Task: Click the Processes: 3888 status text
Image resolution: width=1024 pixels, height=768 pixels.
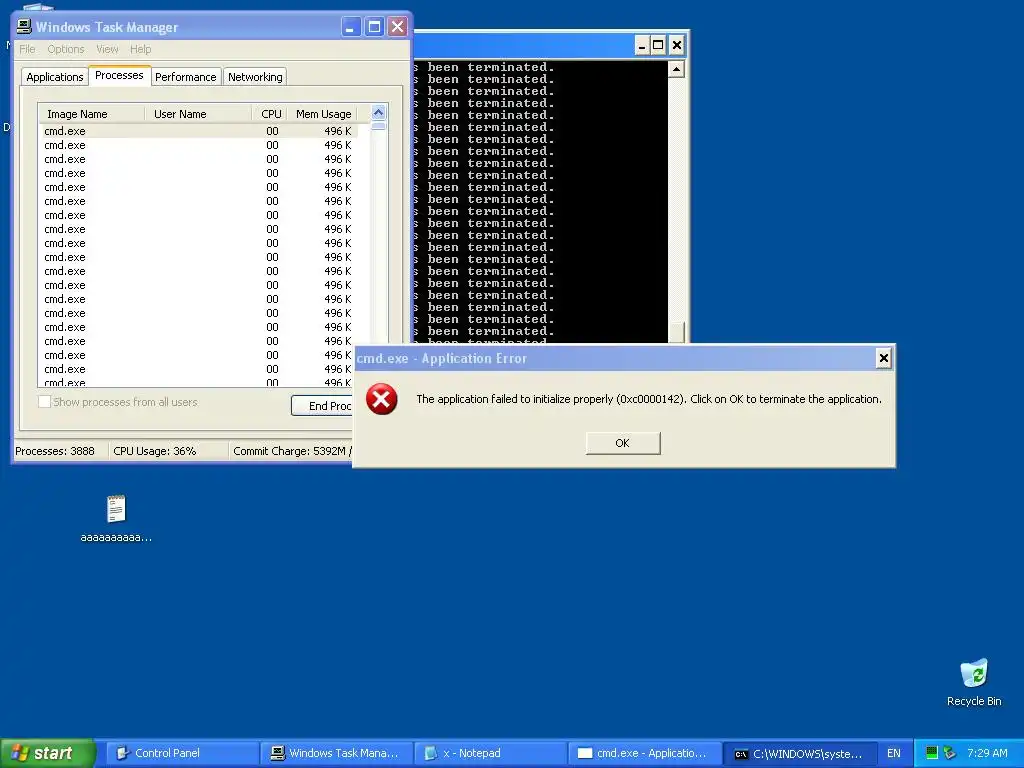Action: point(55,451)
